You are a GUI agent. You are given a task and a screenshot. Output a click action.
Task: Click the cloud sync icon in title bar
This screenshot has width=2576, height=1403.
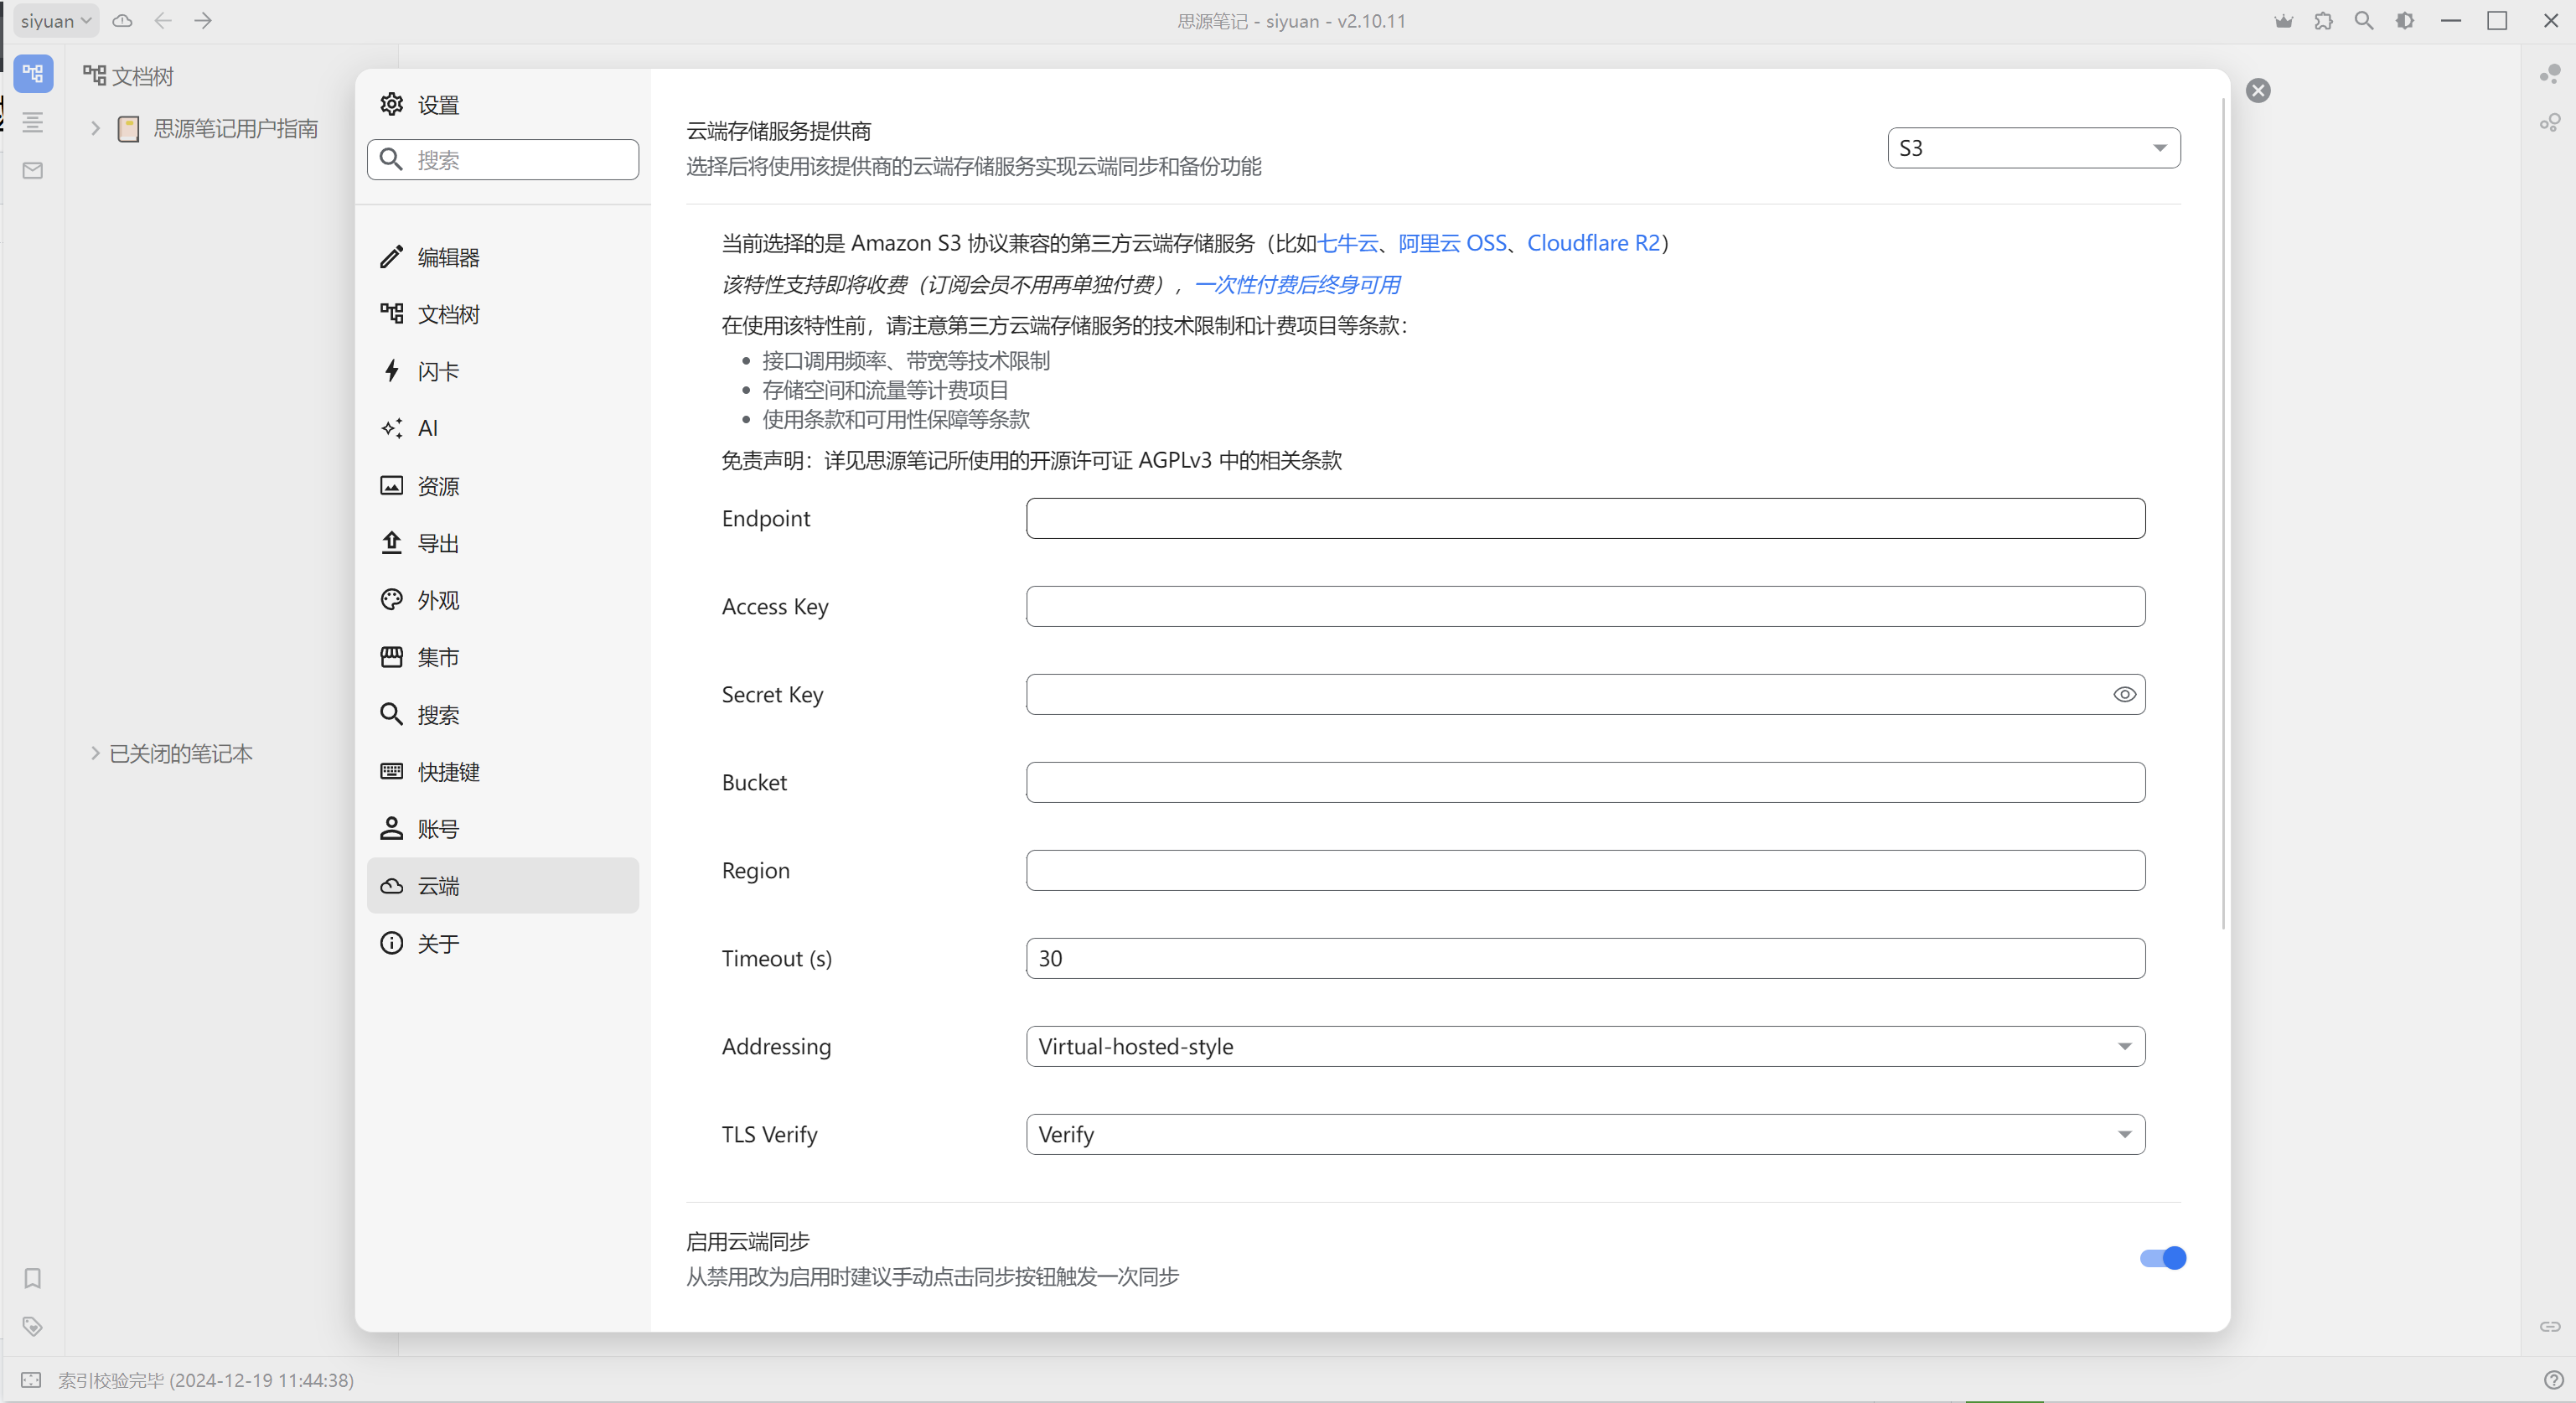[x=122, y=20]
